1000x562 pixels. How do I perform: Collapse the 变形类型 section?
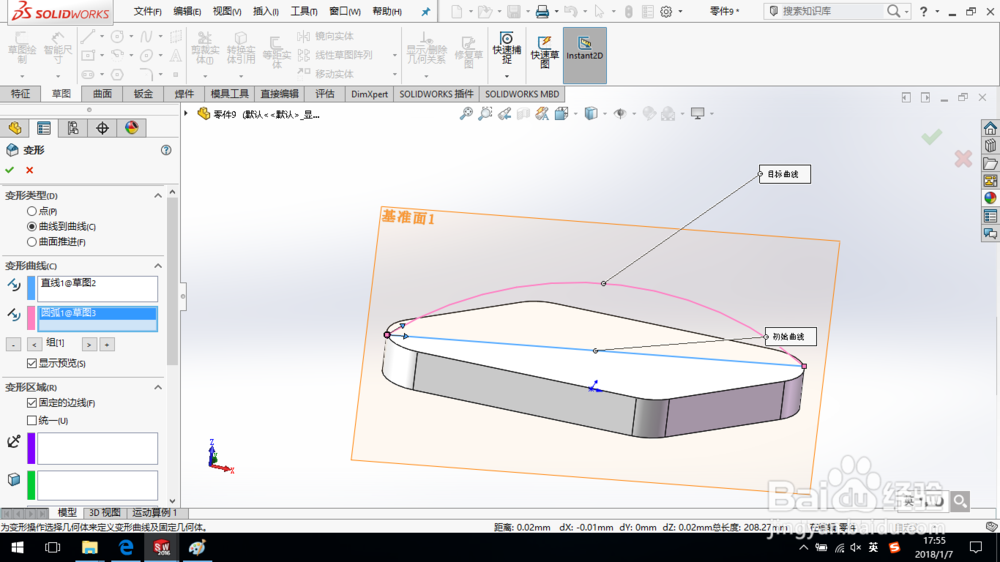[158, 196]
